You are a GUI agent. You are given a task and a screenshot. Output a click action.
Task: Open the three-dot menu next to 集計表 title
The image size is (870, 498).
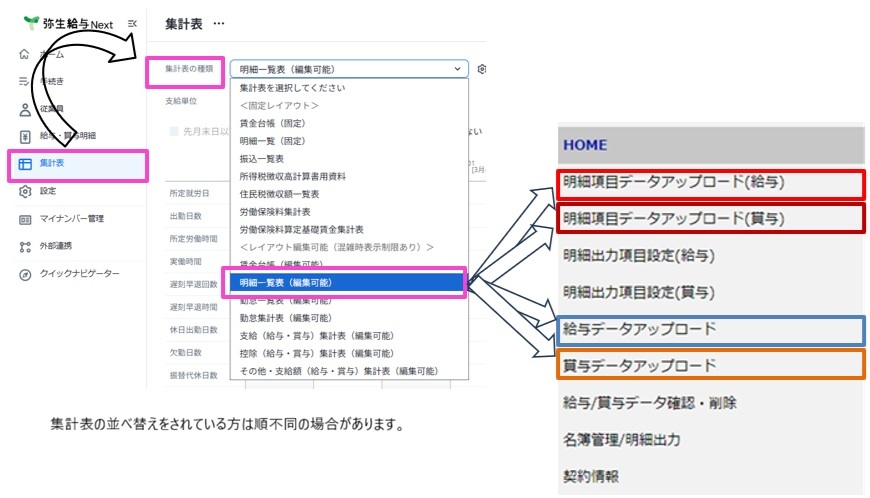click(x=219, y=23)
